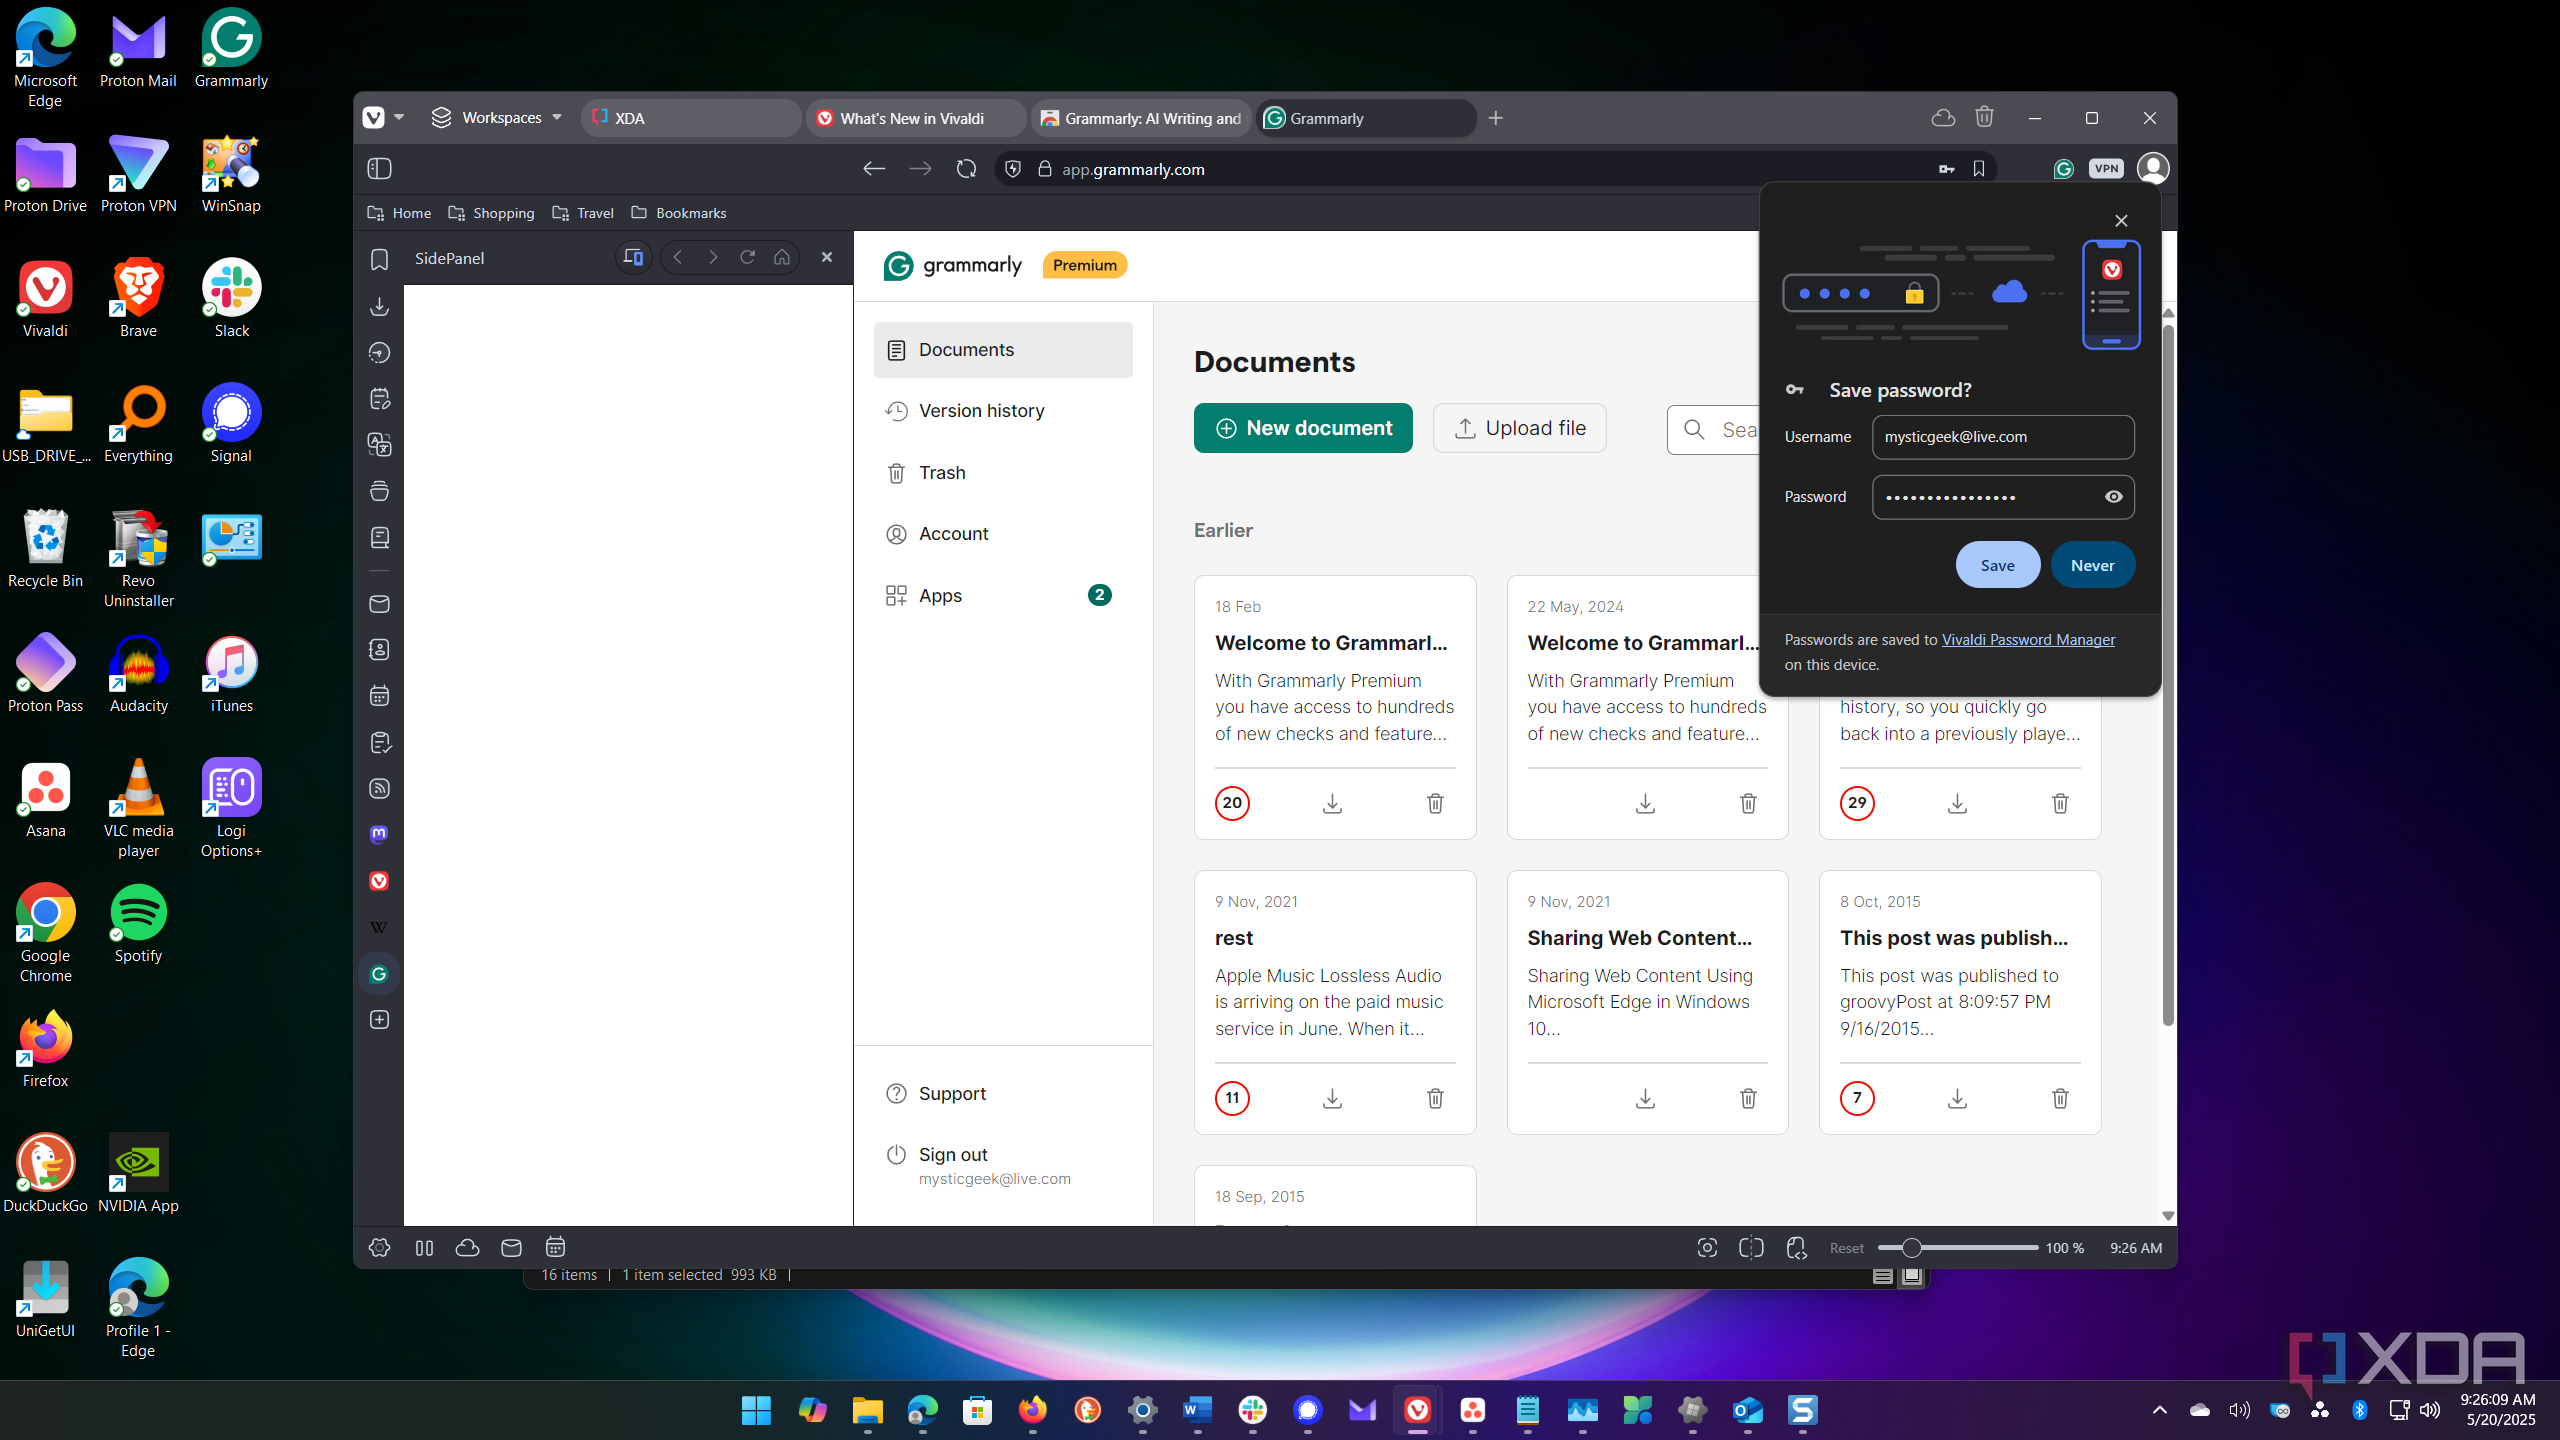Download the 'rest' document
2560x1440 pixels.
(x=1332, y=1098)
